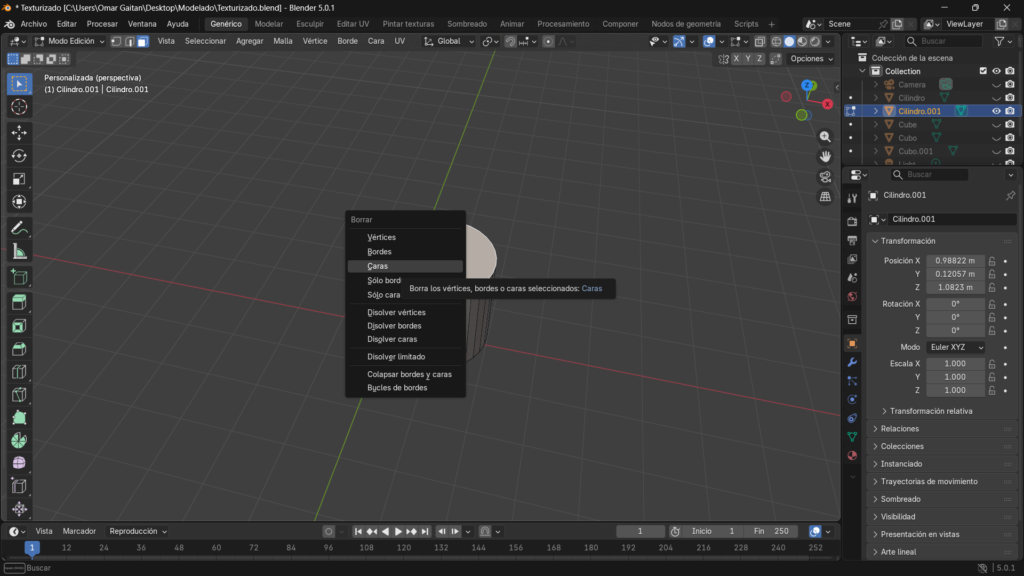Expand the Relaciones panel

click(x=900, y=429)
